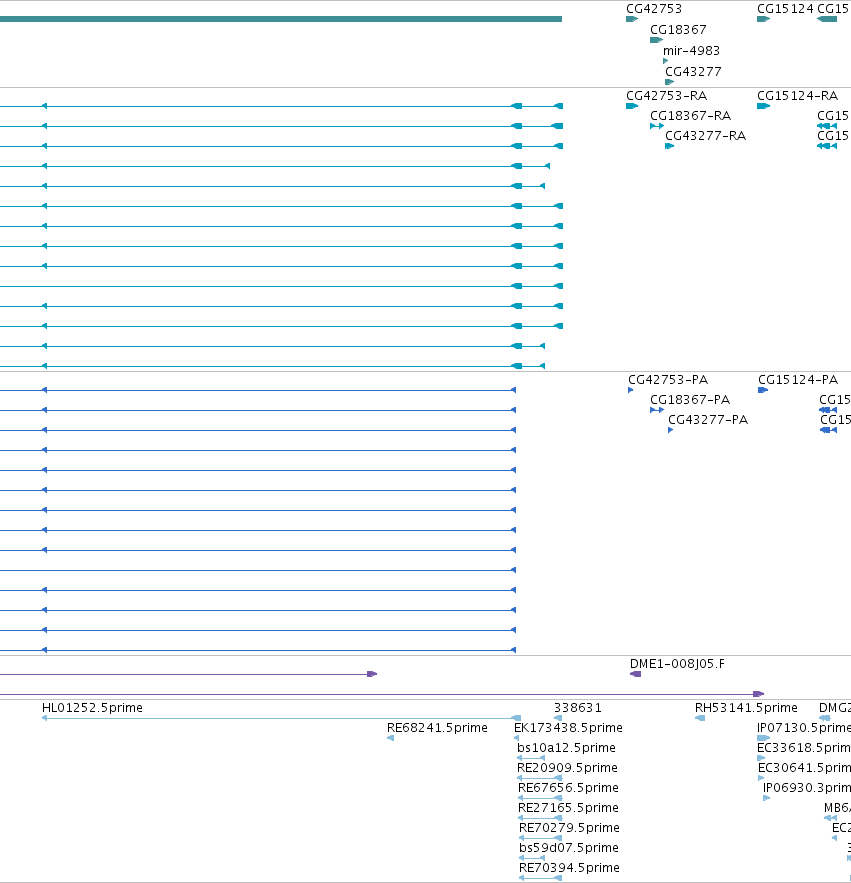
Task: Open EST label IP06930.3prime
Action: click(807, 787)
